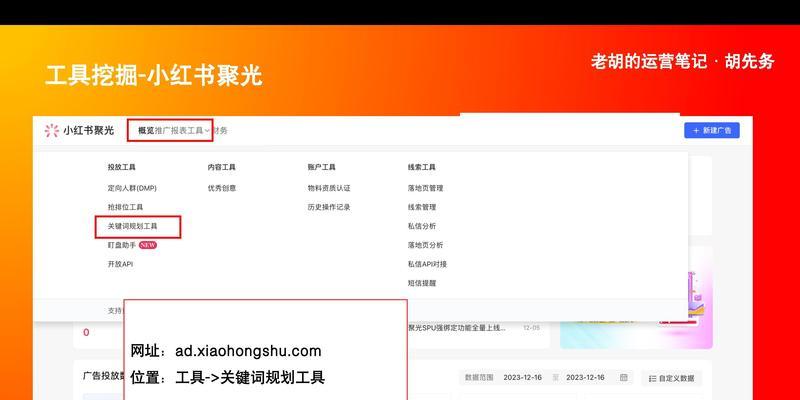This screenshot has width=800, height=400.
Task: Open 落地页分析 menu entry
Action: (x=425, y=245)
